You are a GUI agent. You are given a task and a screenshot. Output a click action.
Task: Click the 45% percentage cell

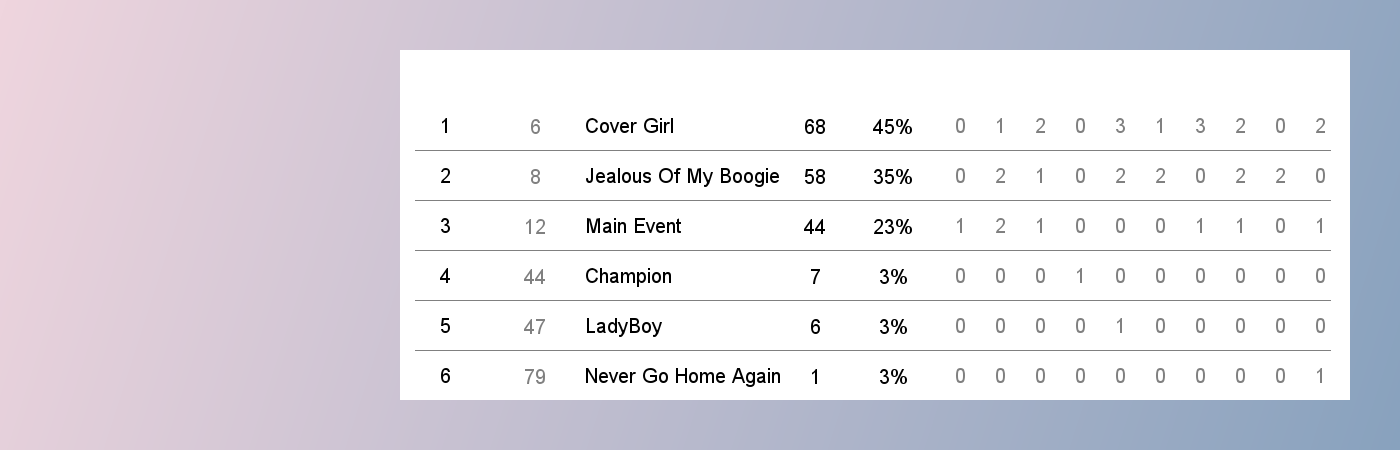click(892, 127)
